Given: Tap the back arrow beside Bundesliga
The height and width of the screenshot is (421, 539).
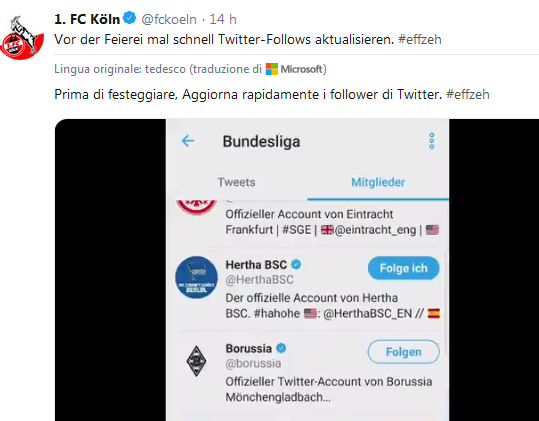Looking at the screenshot, I should pyautogui.click(x=188, y=141).
